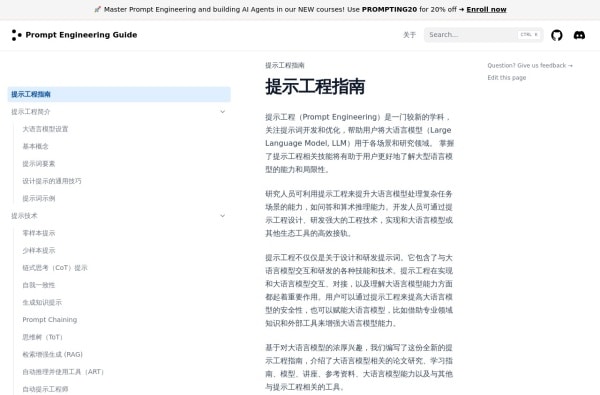This screenshot has width=600, height=395.
Task: Go to 提示词示例 page
Action: [x=39, y=199]
